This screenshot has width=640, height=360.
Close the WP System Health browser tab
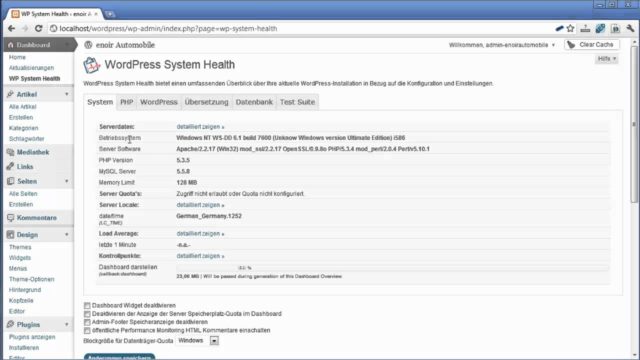[96, 14]
